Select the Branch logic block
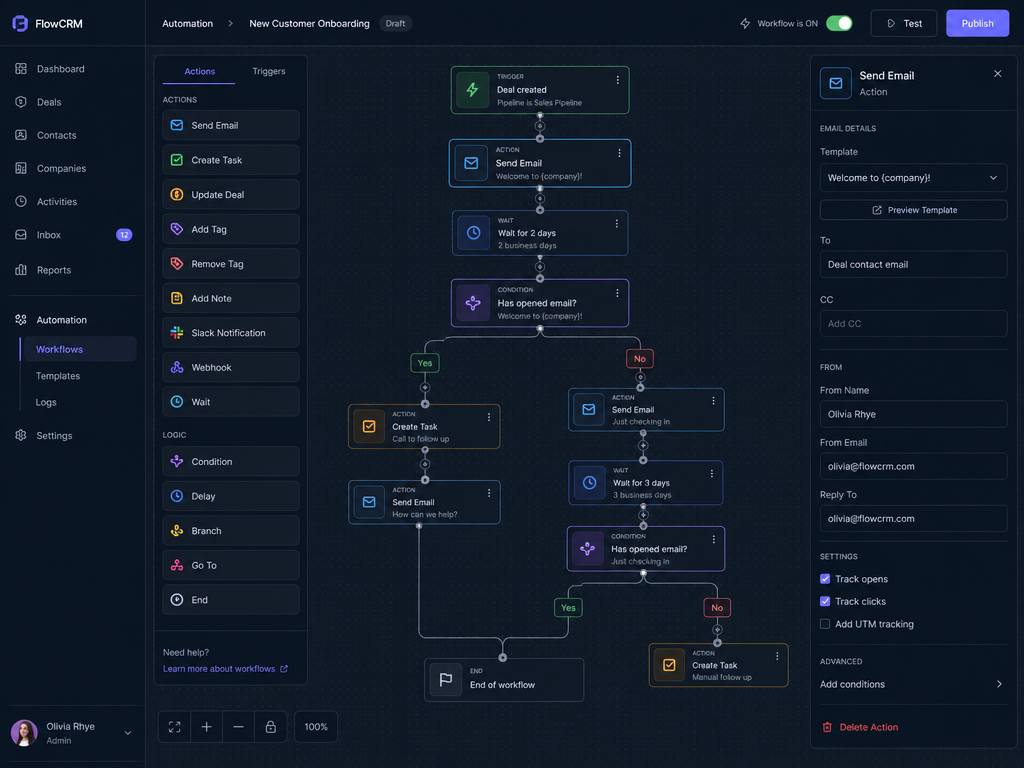The width and height of the screenshot is (1024, 768). click(x=231, y=531)
